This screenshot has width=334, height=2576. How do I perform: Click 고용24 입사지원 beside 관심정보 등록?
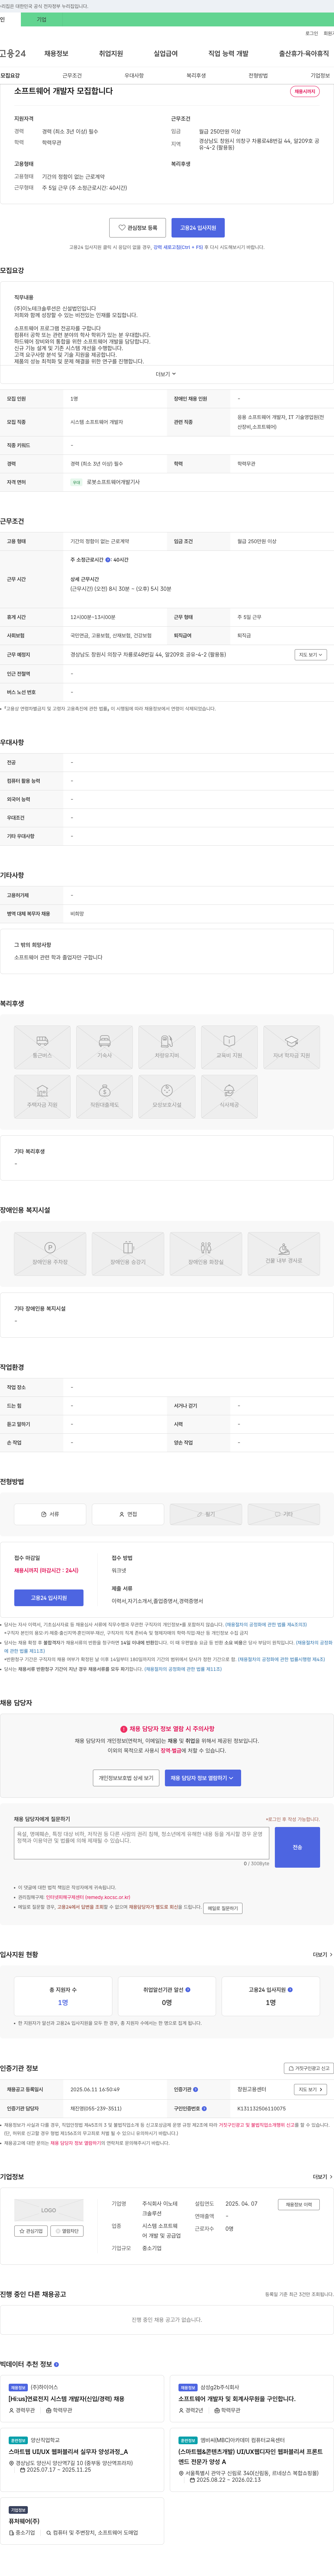(x=198, y=228)
